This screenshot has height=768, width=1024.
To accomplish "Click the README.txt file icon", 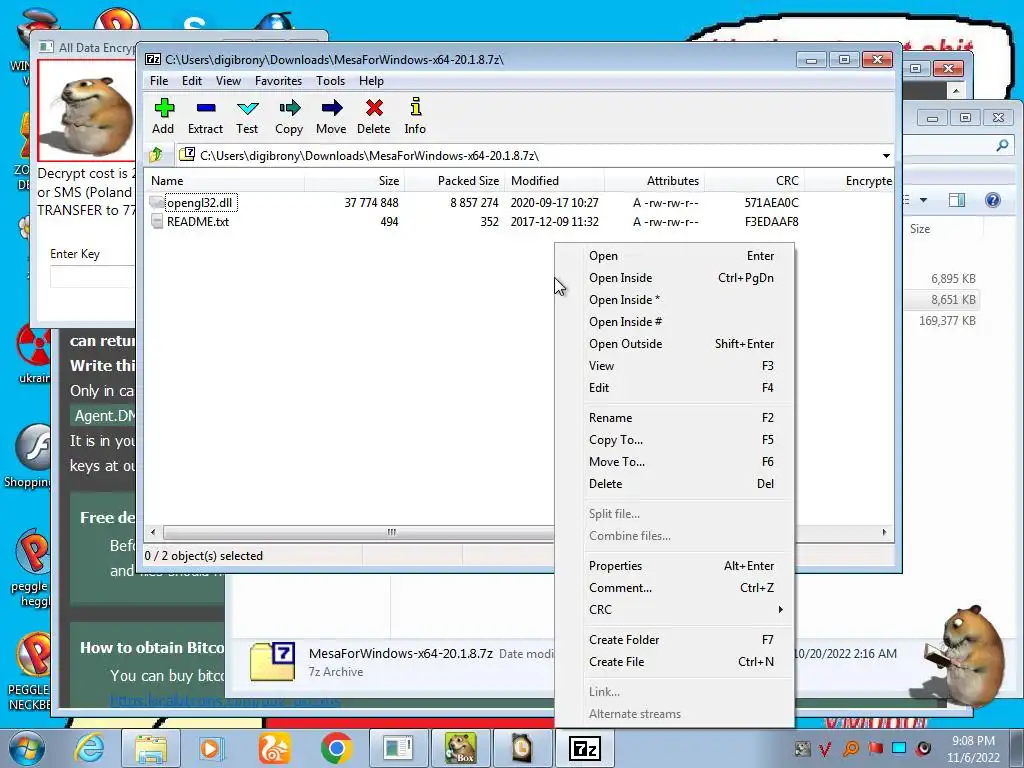I will [157, 221].
